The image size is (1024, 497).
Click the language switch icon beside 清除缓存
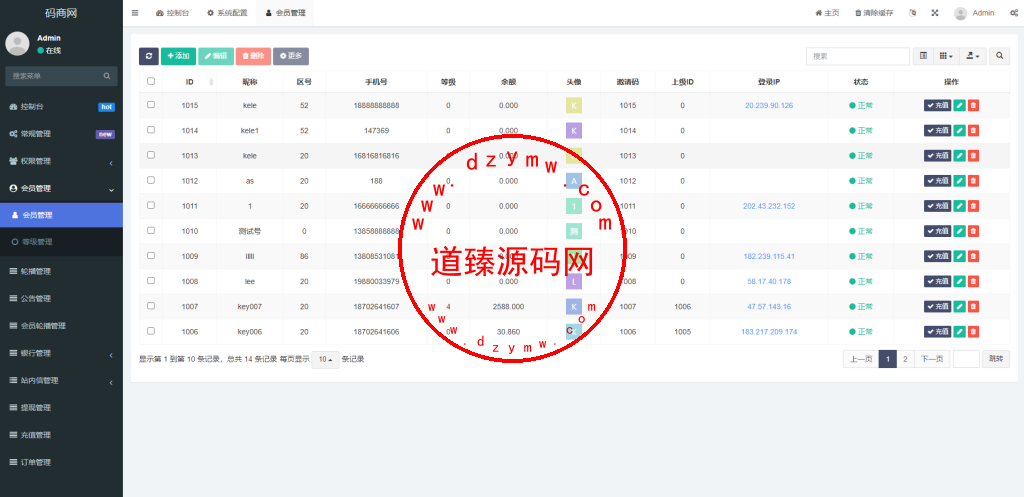pos(913,13)
